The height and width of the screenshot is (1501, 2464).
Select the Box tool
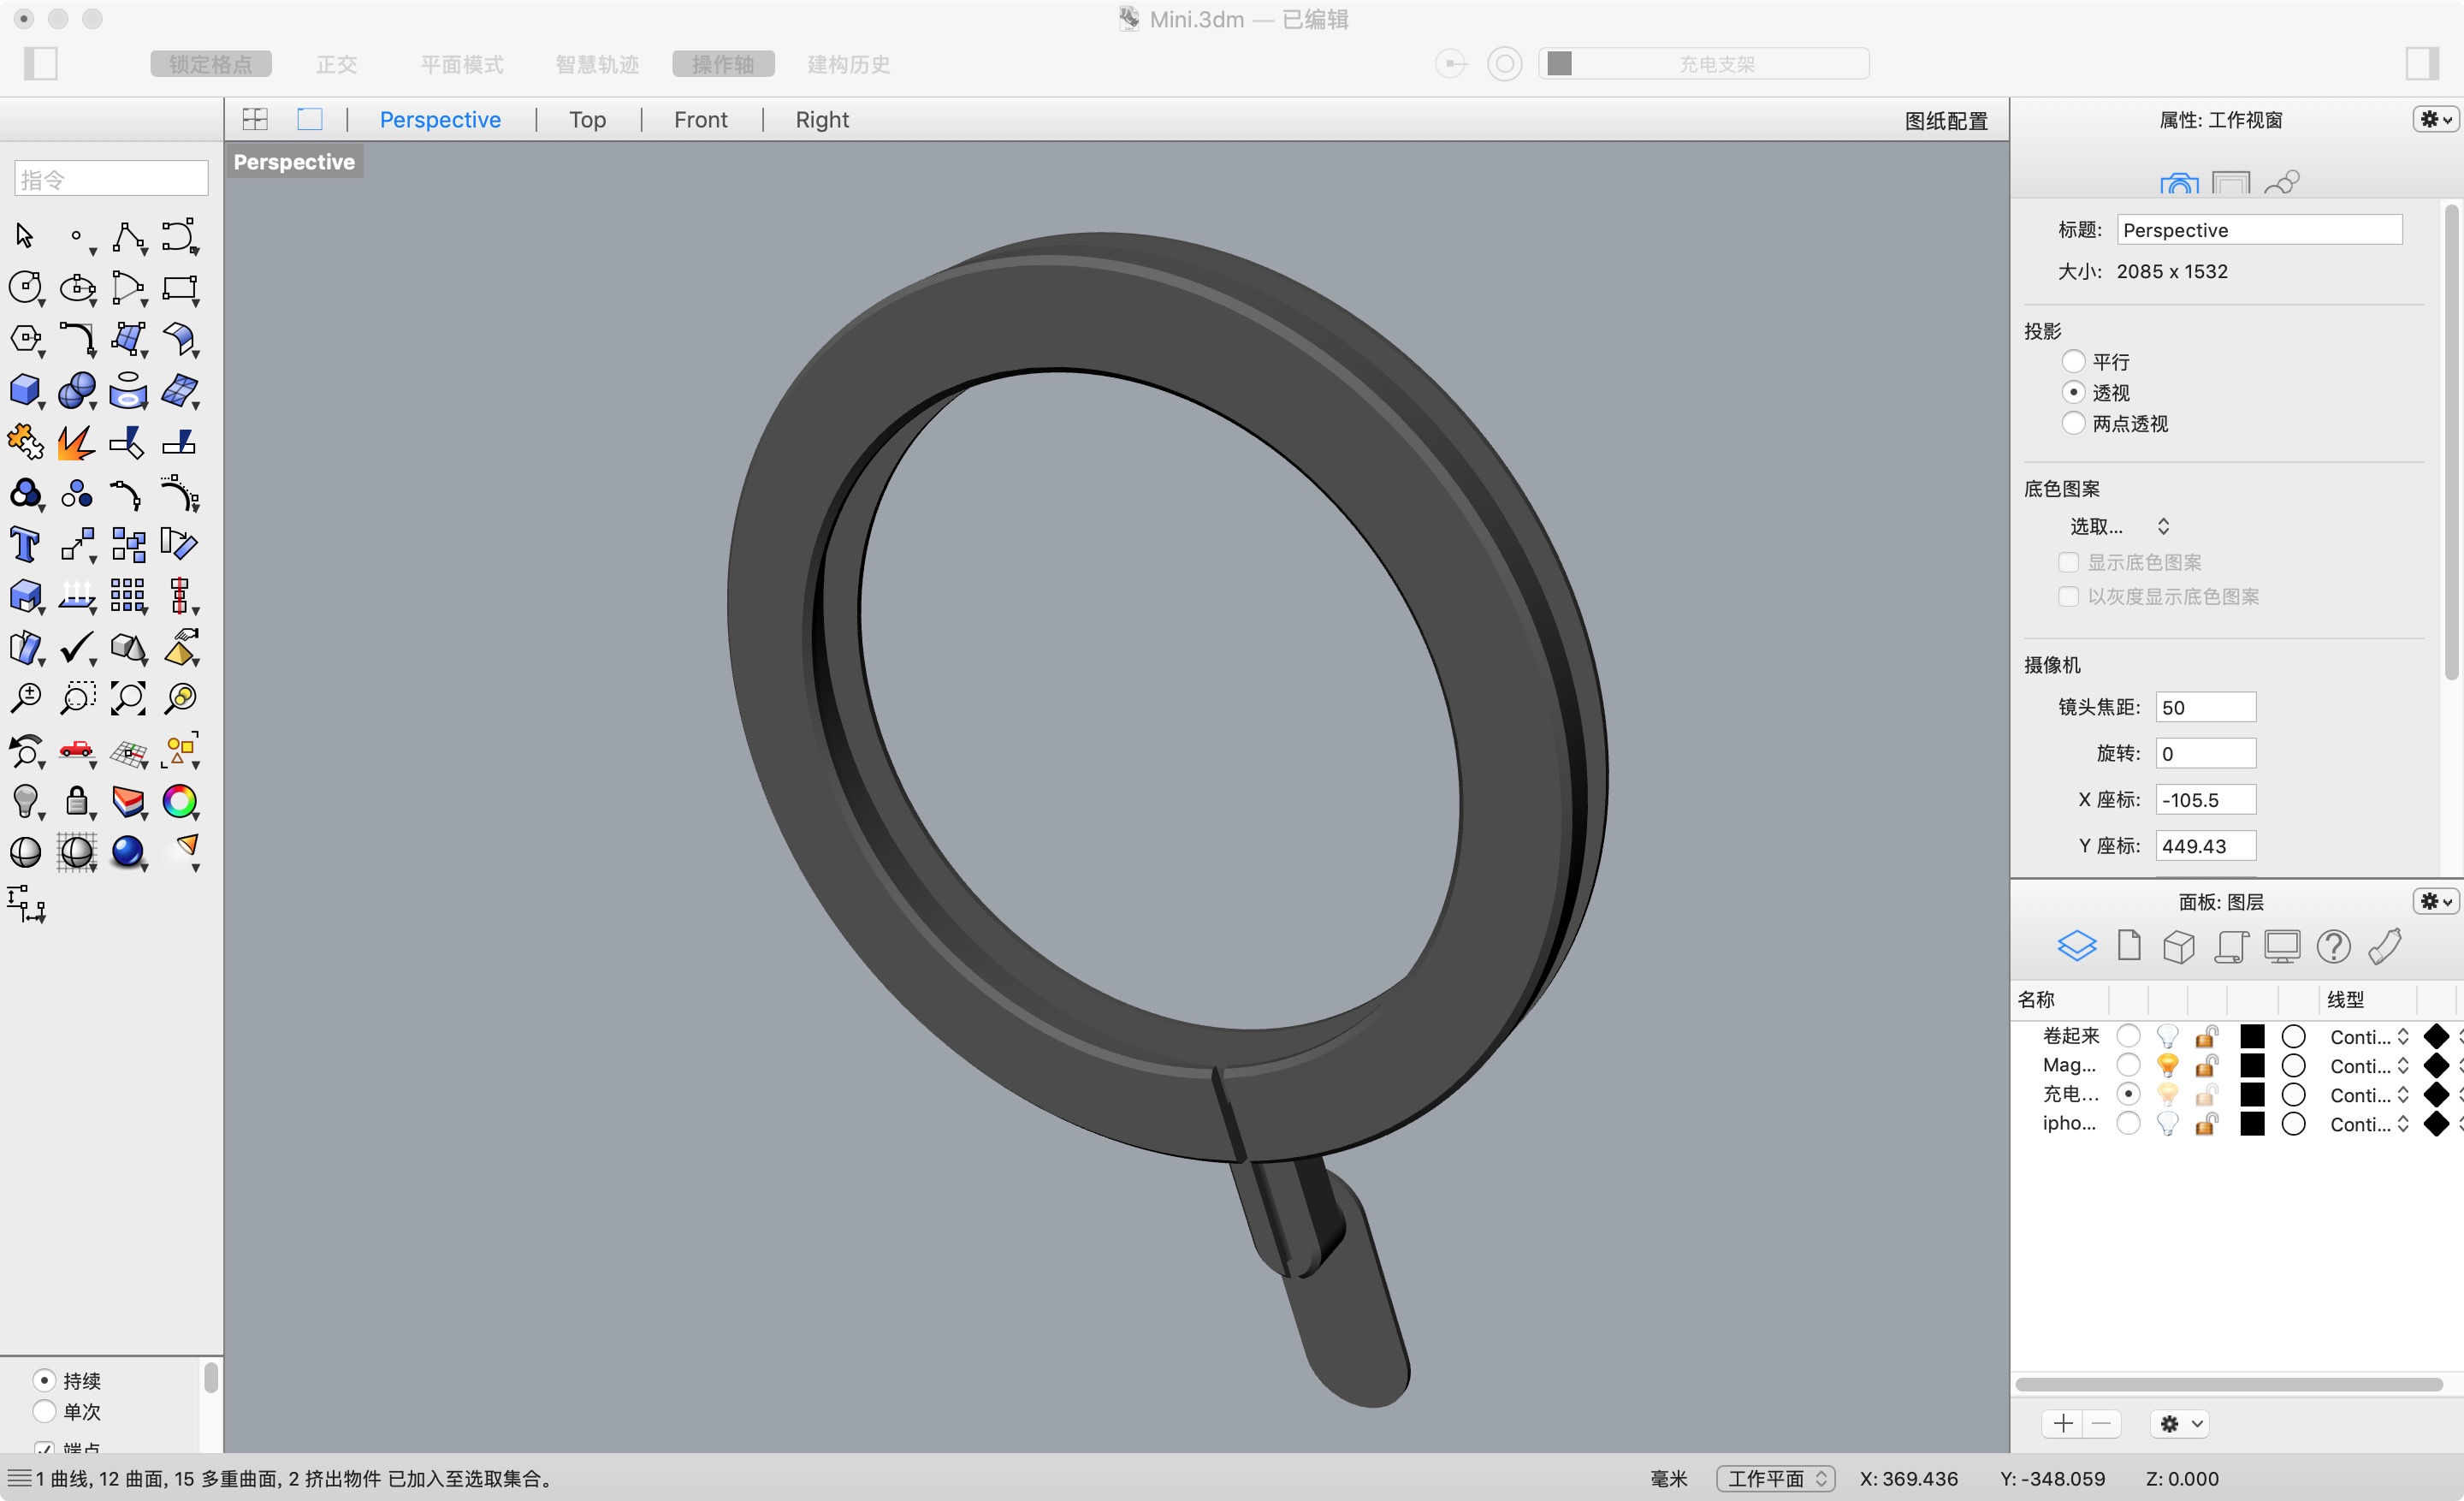click(26, 390)
